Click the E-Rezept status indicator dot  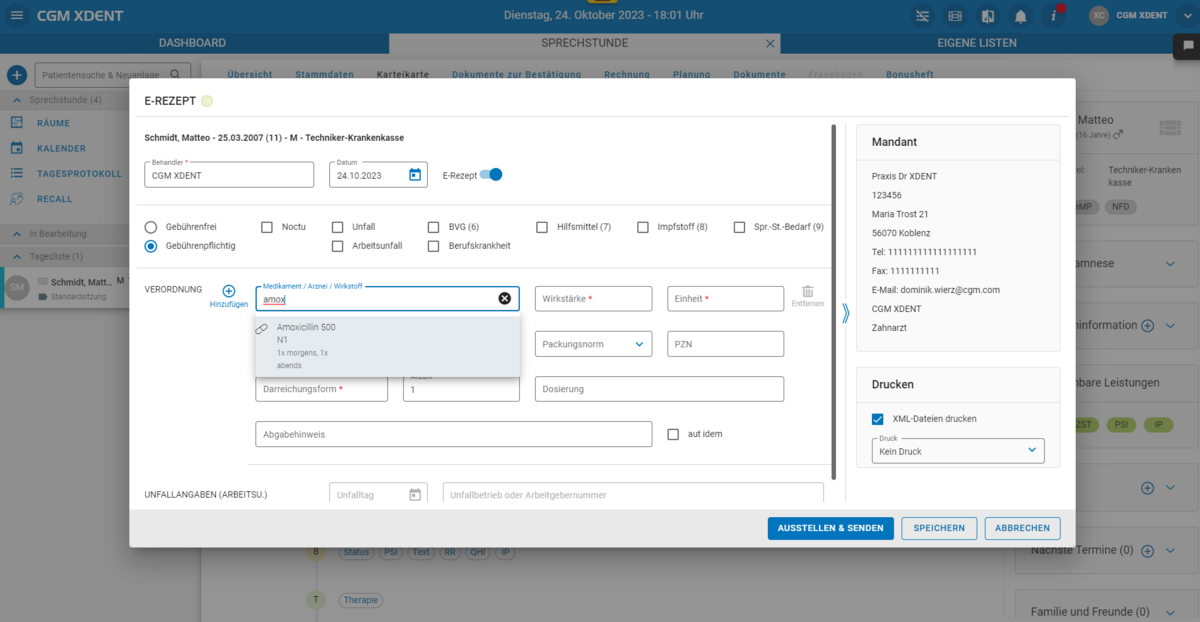point(207,101)
